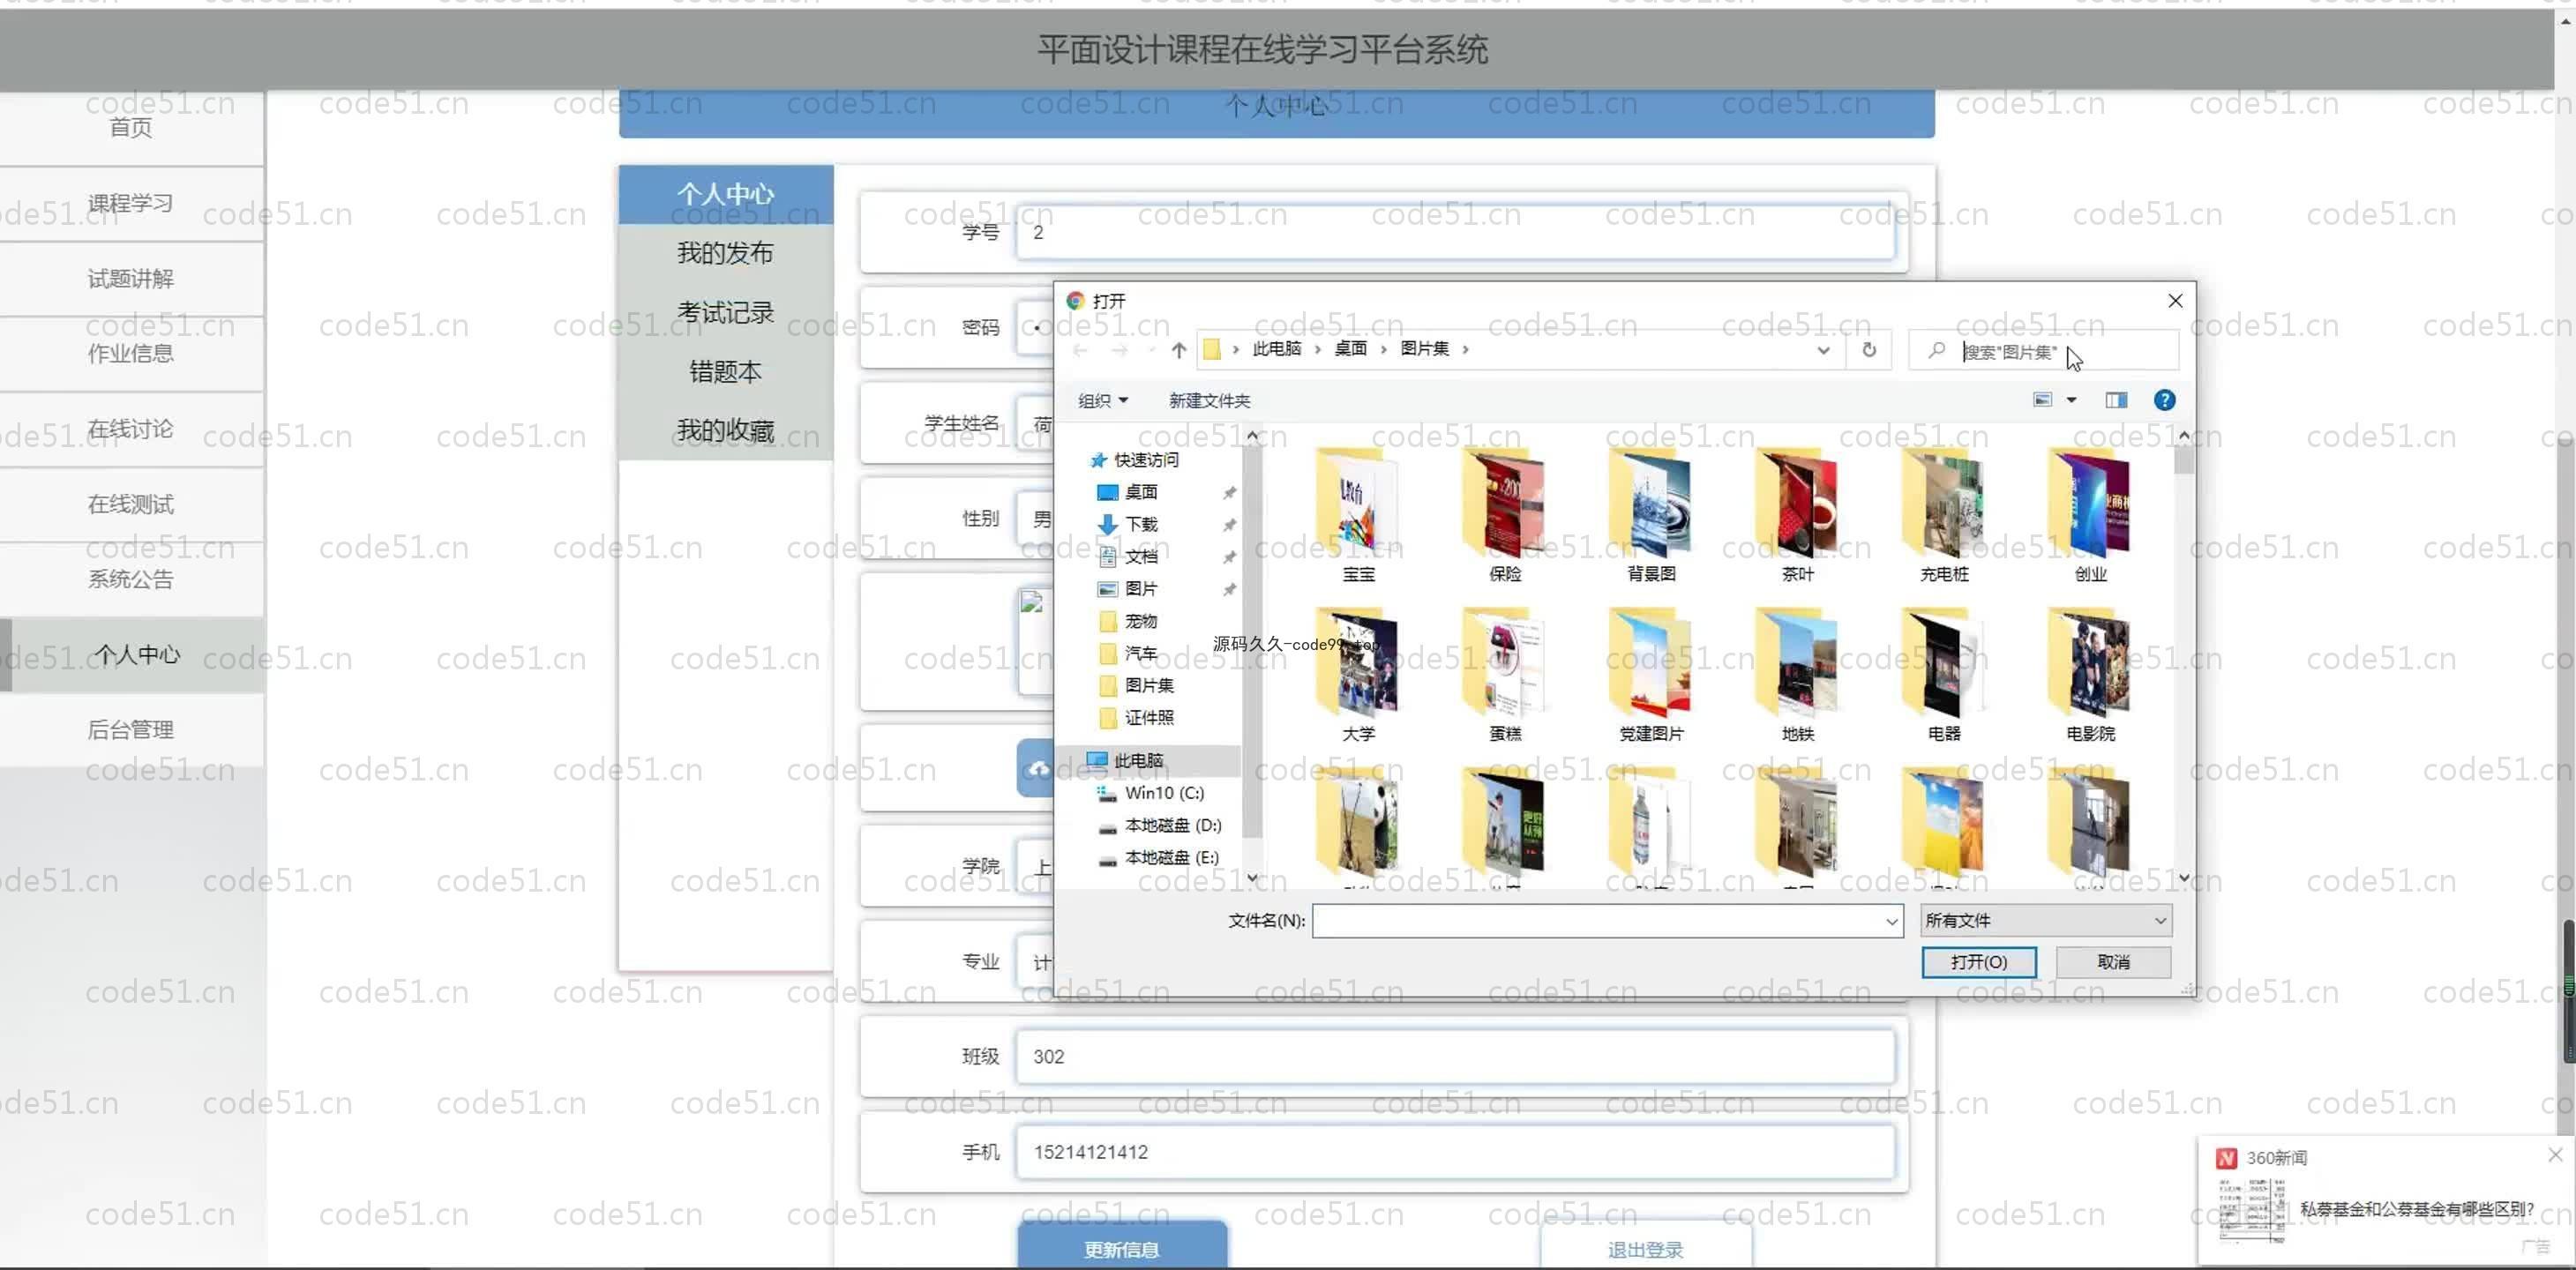
Task: Click the 手机 input field
Action: click(1455, 1152)
